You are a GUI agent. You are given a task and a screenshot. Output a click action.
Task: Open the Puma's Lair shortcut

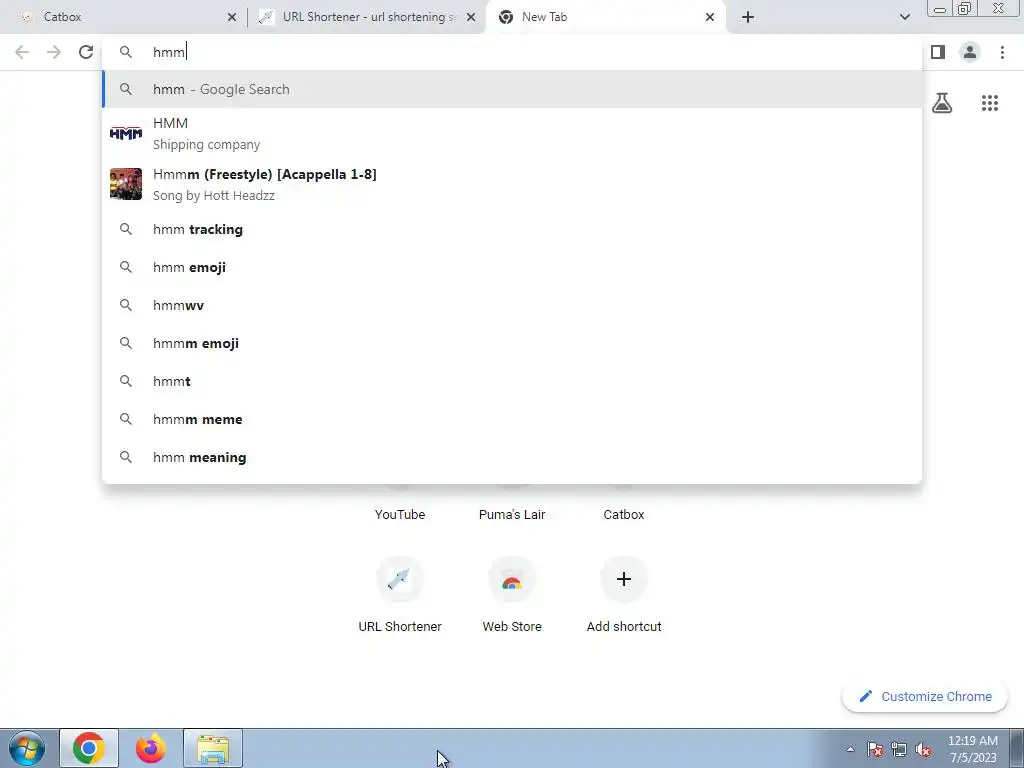point(512,515)
